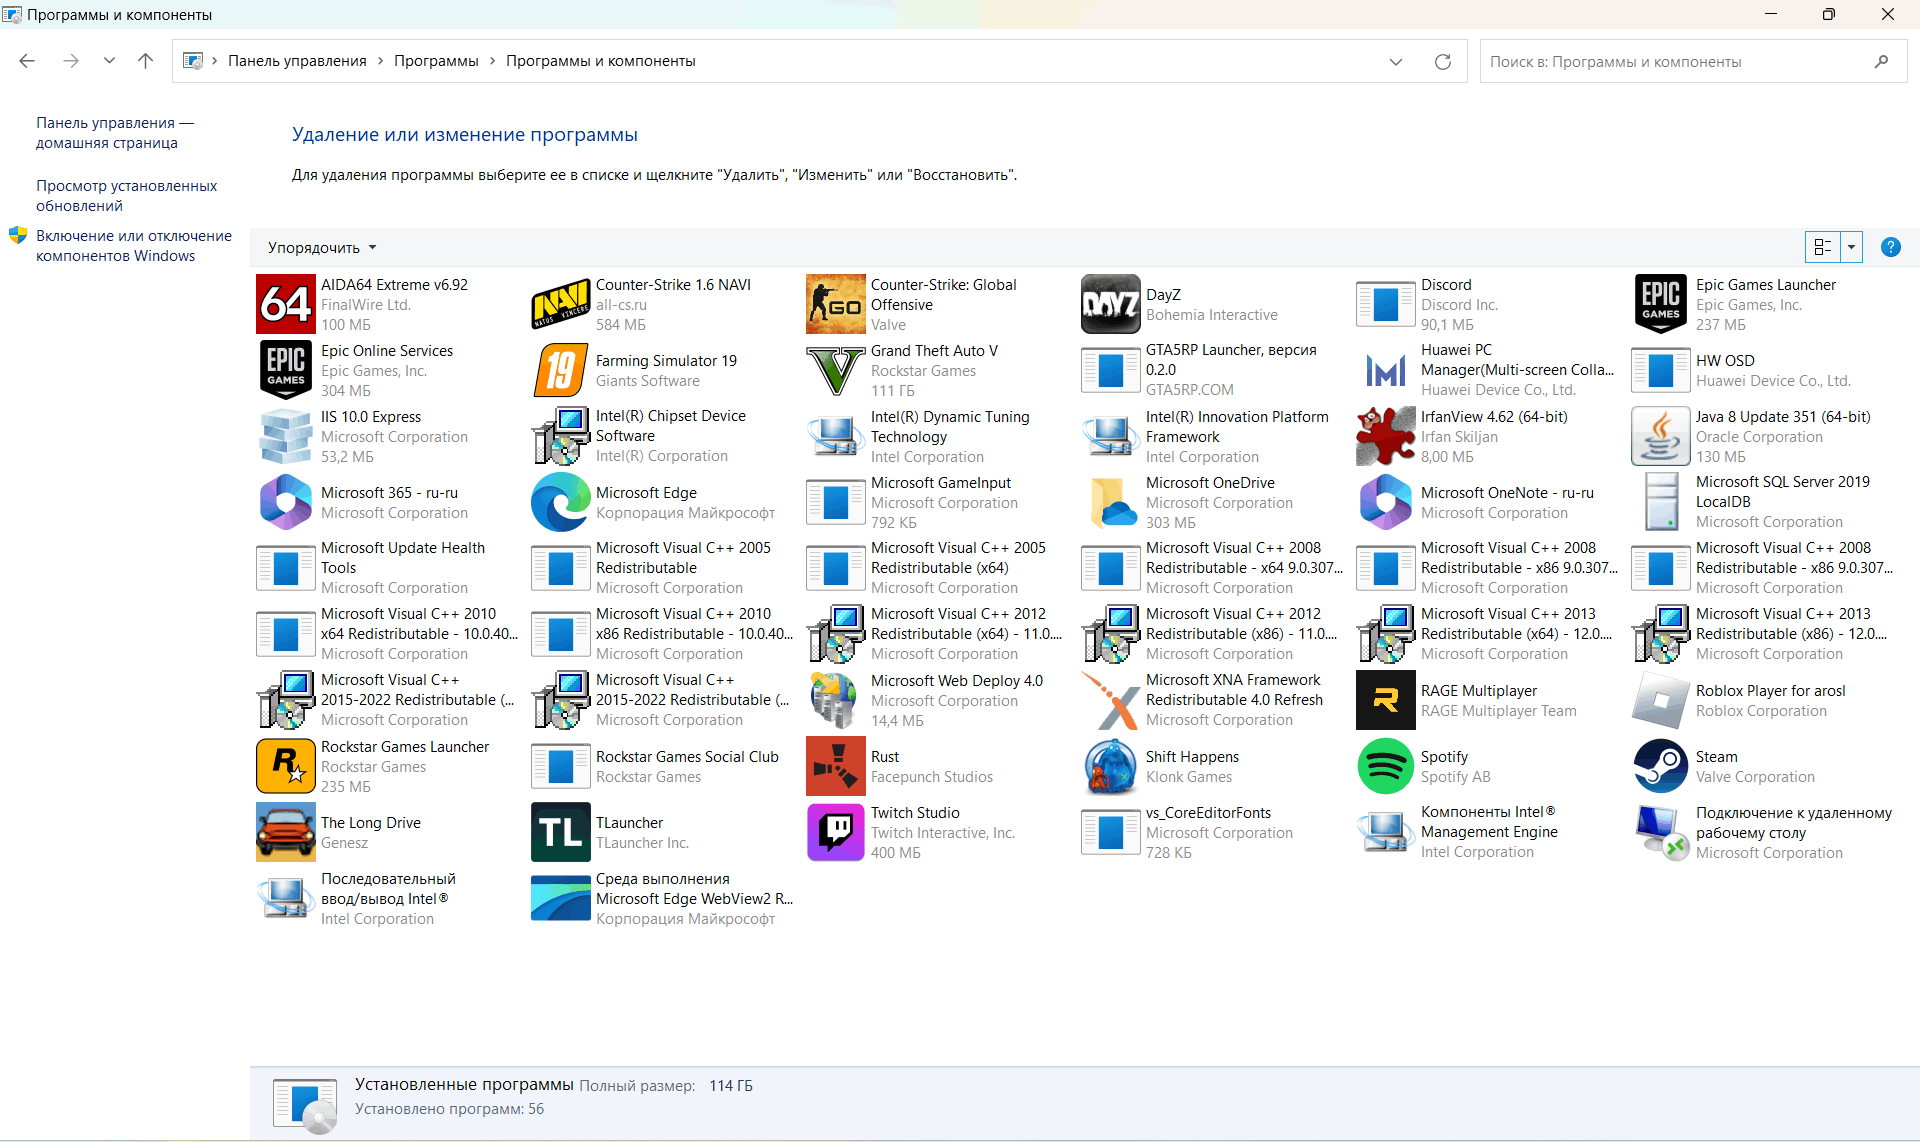Viewport: 1920px width, 1142px height.
Task: Click the Rust game icon
Action: (x=836, y=766)
